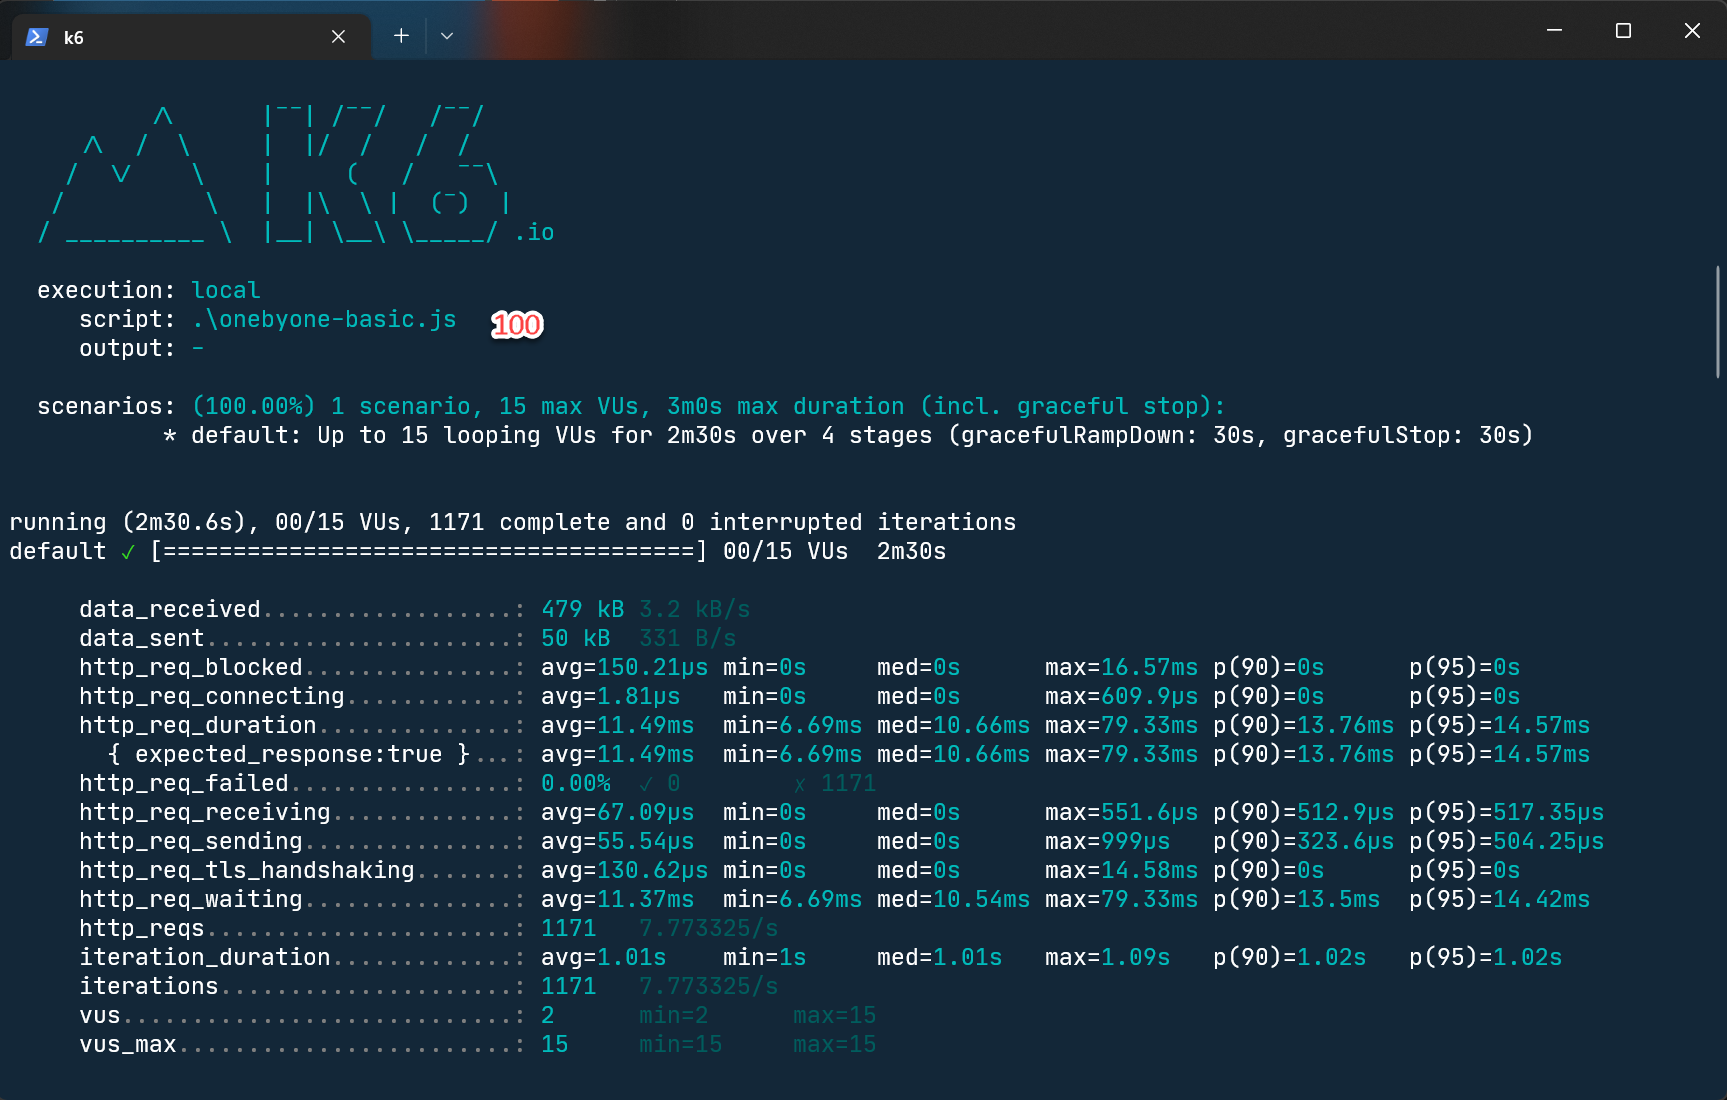This screenshot has width=1727, height=1100.
Task: Click the expected_response:true row label
Action: 289,754
